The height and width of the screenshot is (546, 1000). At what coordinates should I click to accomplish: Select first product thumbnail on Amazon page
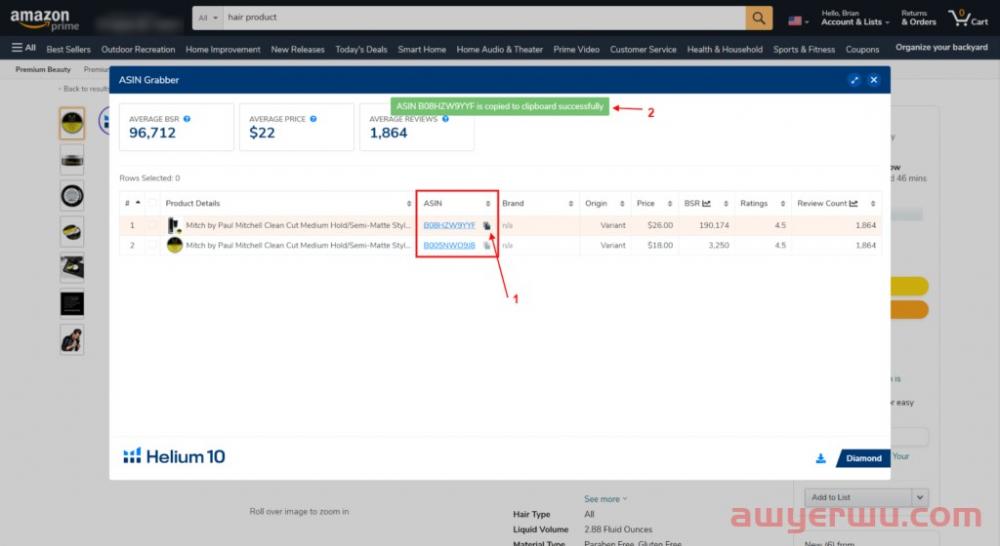(x=72, y=123)
